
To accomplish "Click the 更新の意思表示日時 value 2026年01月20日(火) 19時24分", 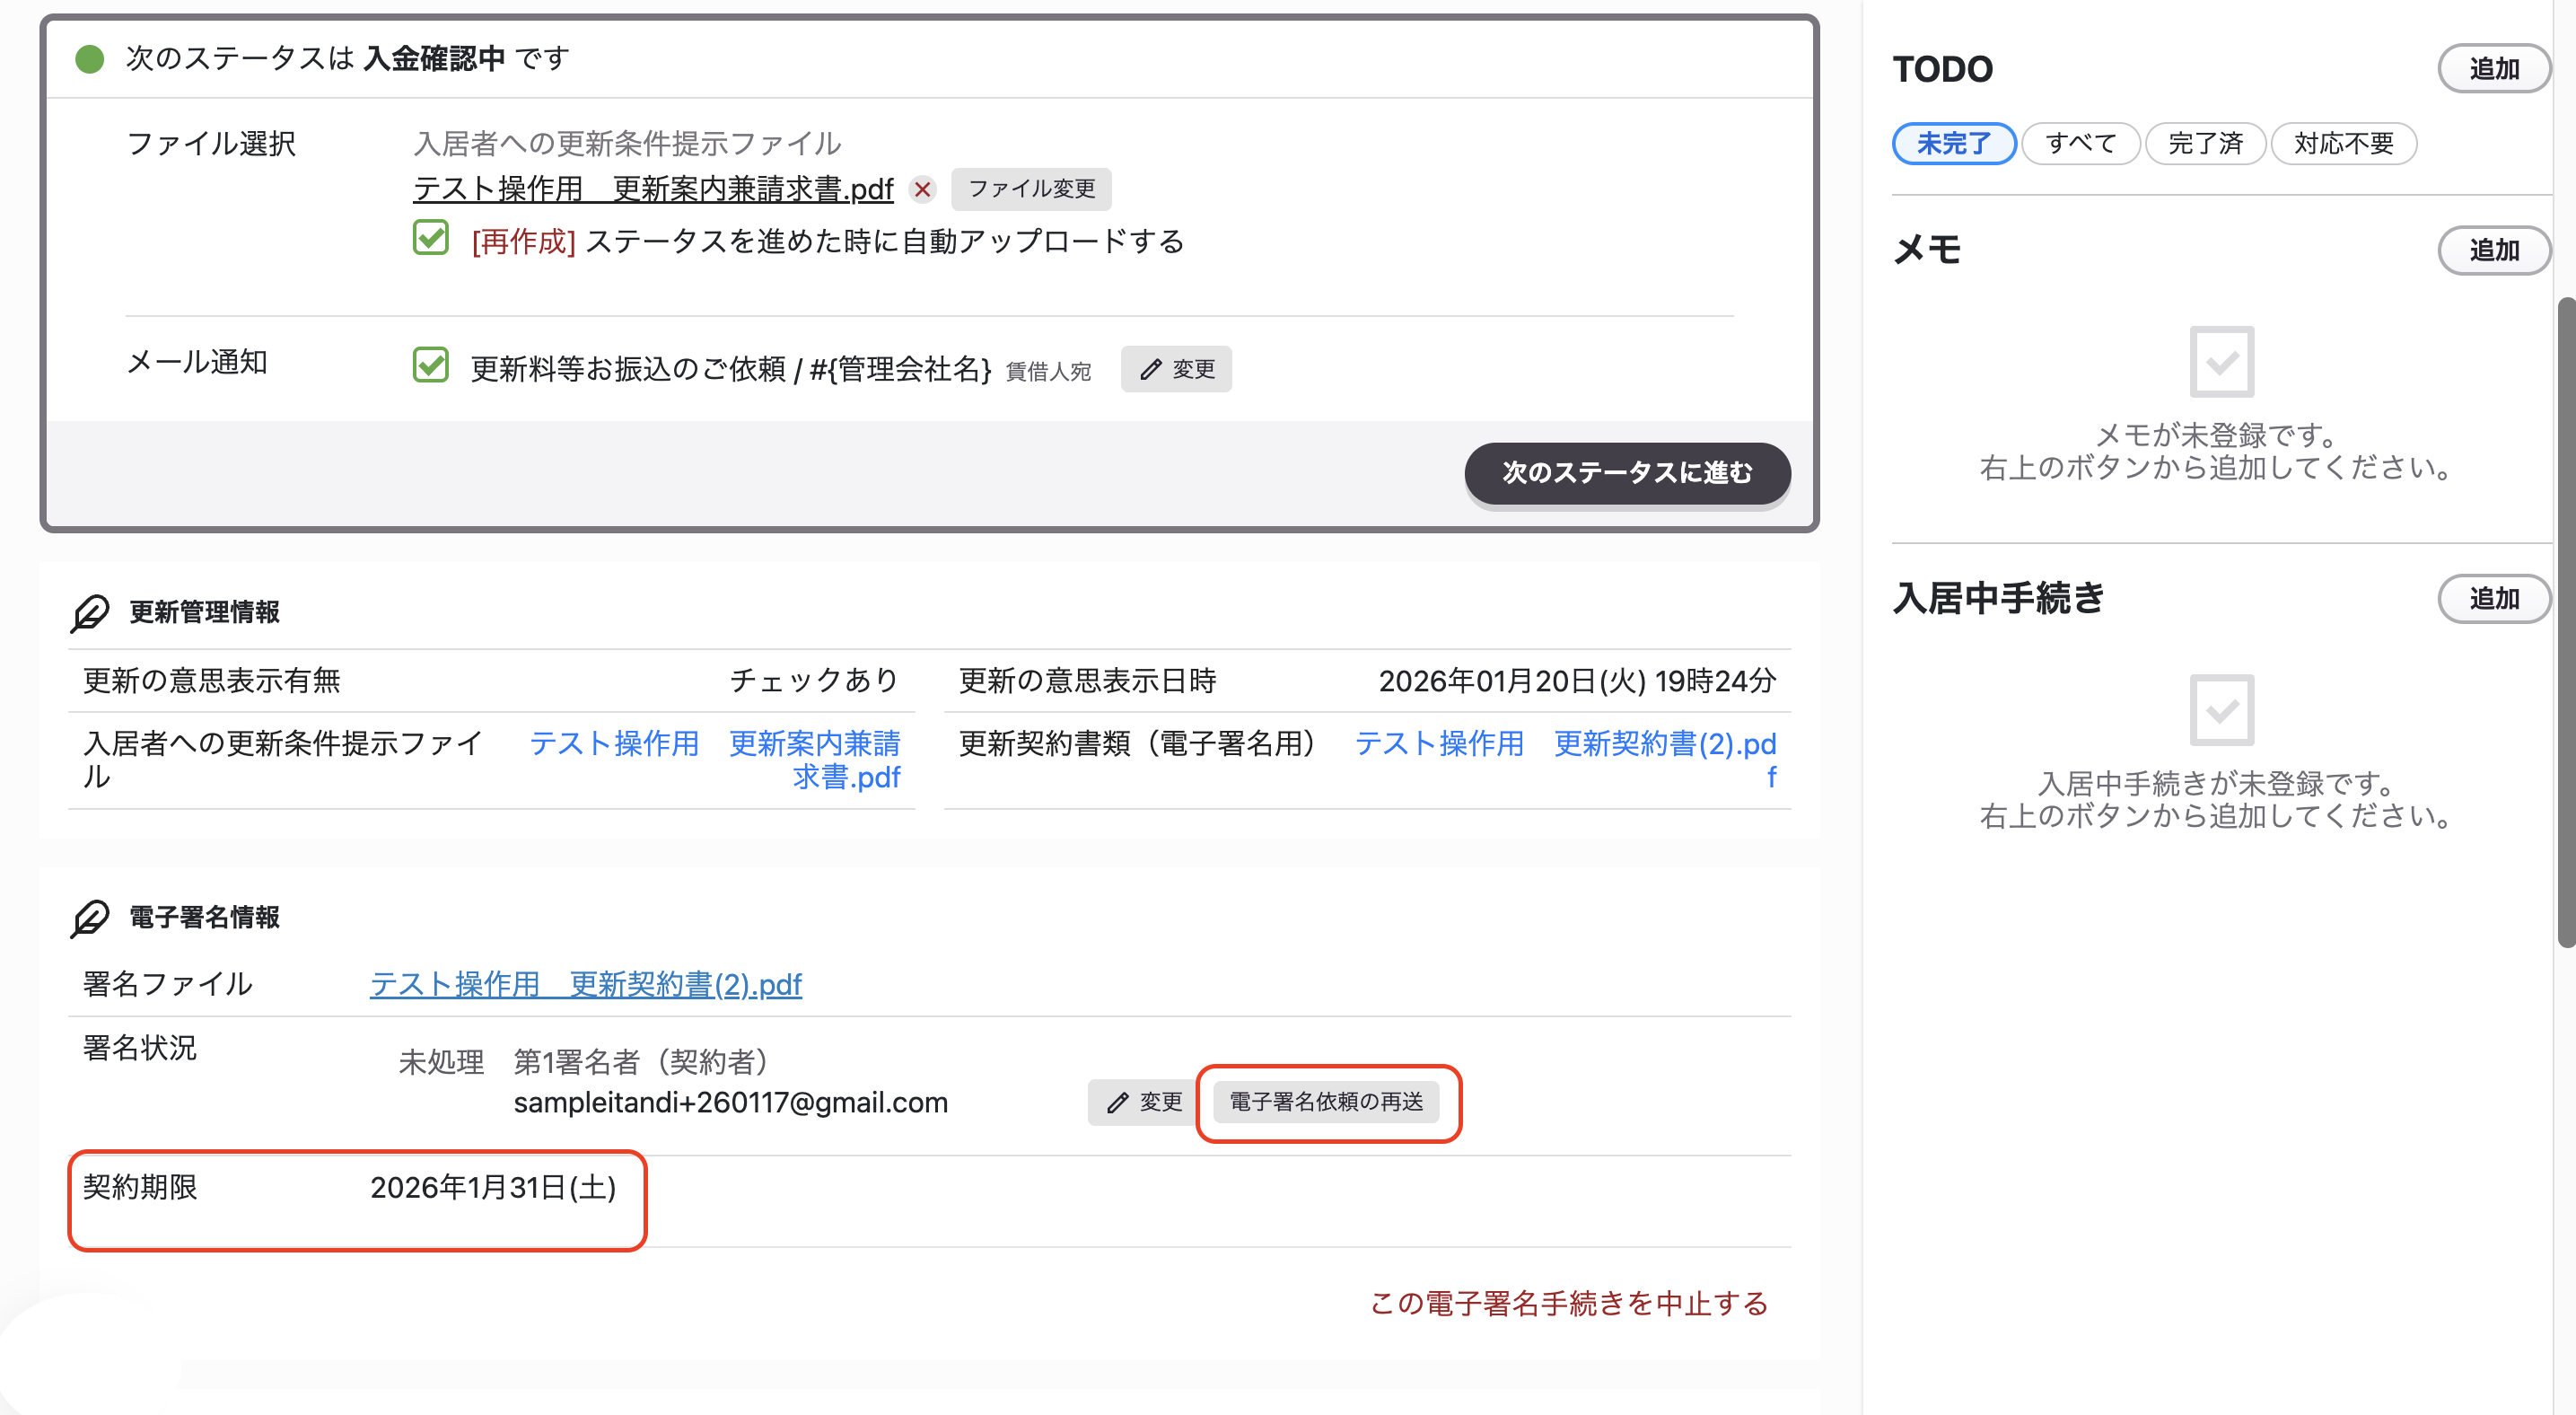I will tap(1577, 681).
